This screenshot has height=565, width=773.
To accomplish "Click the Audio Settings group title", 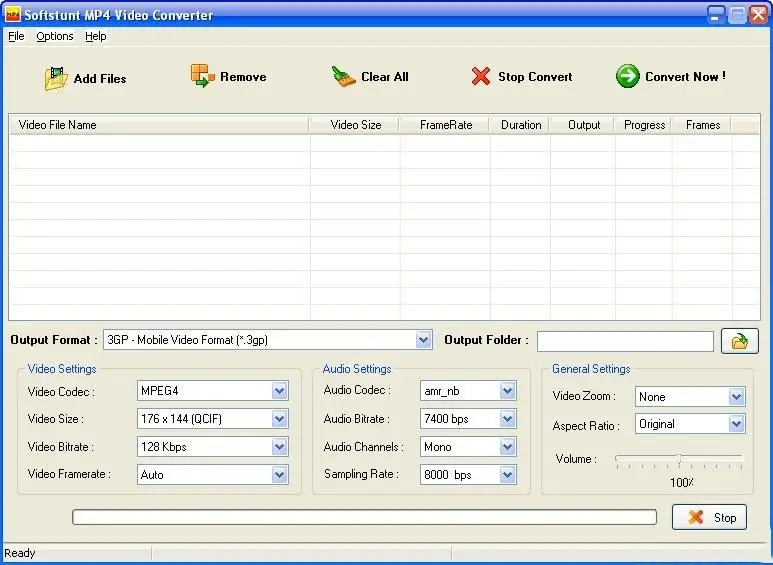I will 357,369.
